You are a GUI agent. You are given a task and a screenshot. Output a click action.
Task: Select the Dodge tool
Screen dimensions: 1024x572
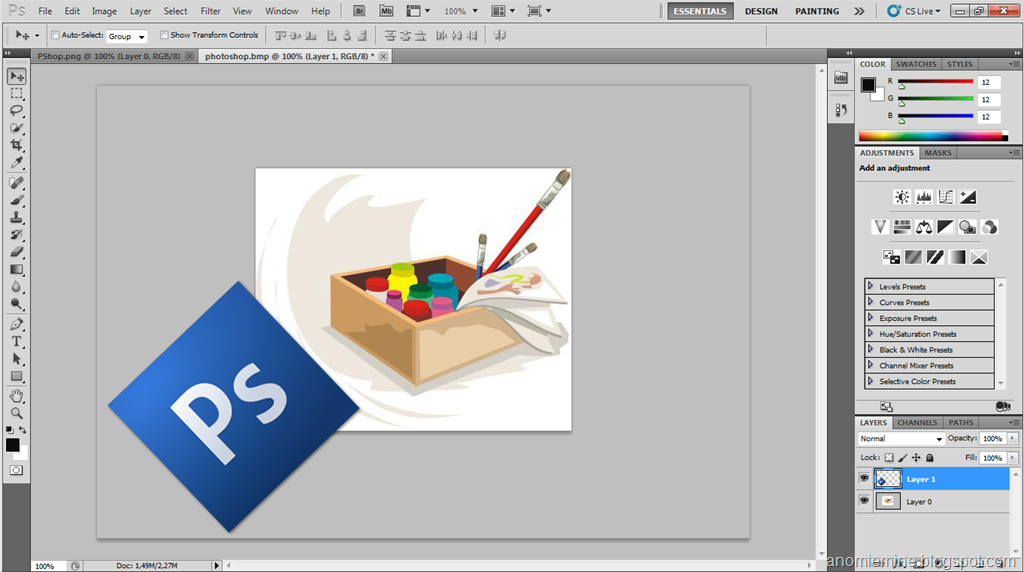point(16,304)
